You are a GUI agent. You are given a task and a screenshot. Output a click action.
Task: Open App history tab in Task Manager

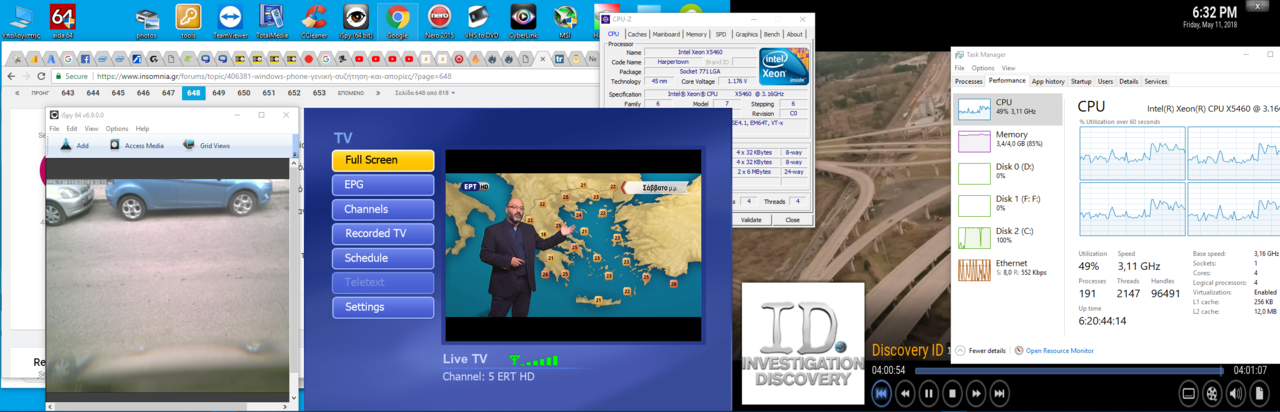[x=1048, y=81]
